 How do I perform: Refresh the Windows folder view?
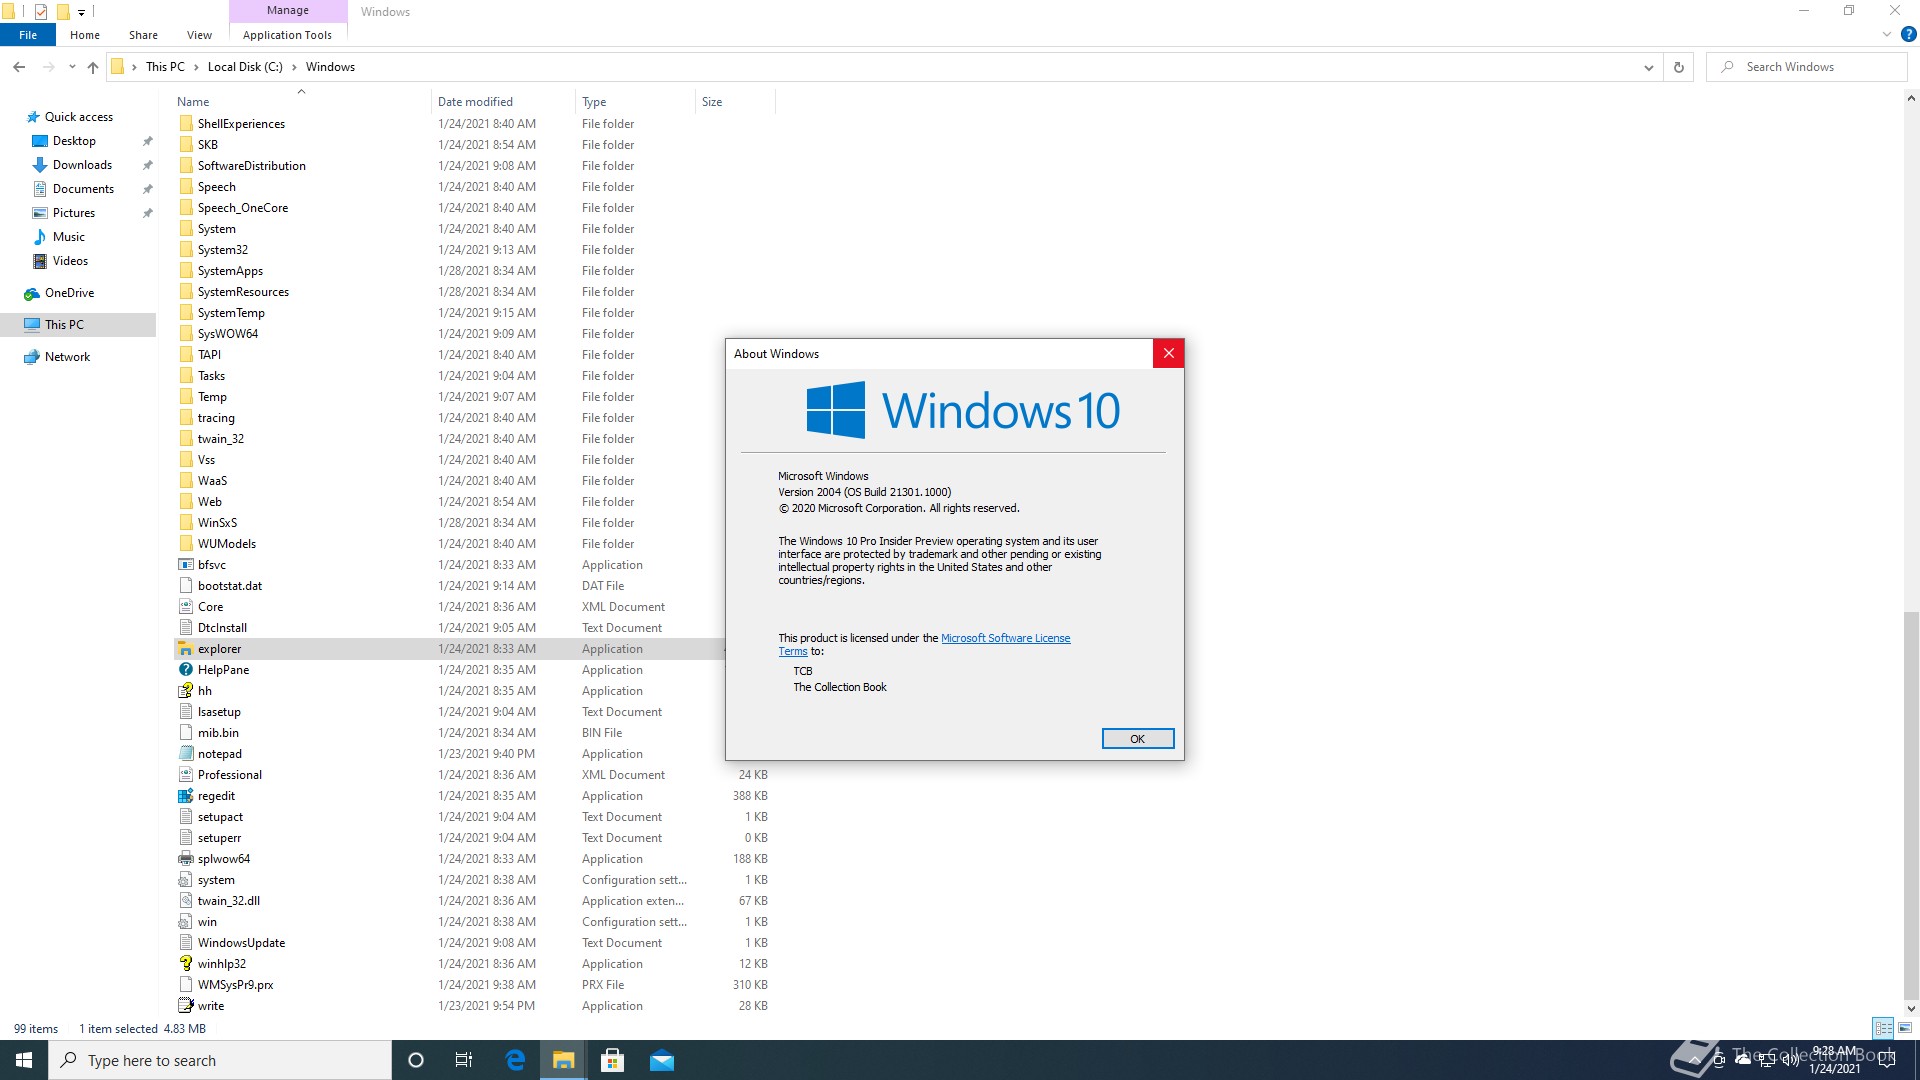pyautogui.click(x=1679, y=67)
